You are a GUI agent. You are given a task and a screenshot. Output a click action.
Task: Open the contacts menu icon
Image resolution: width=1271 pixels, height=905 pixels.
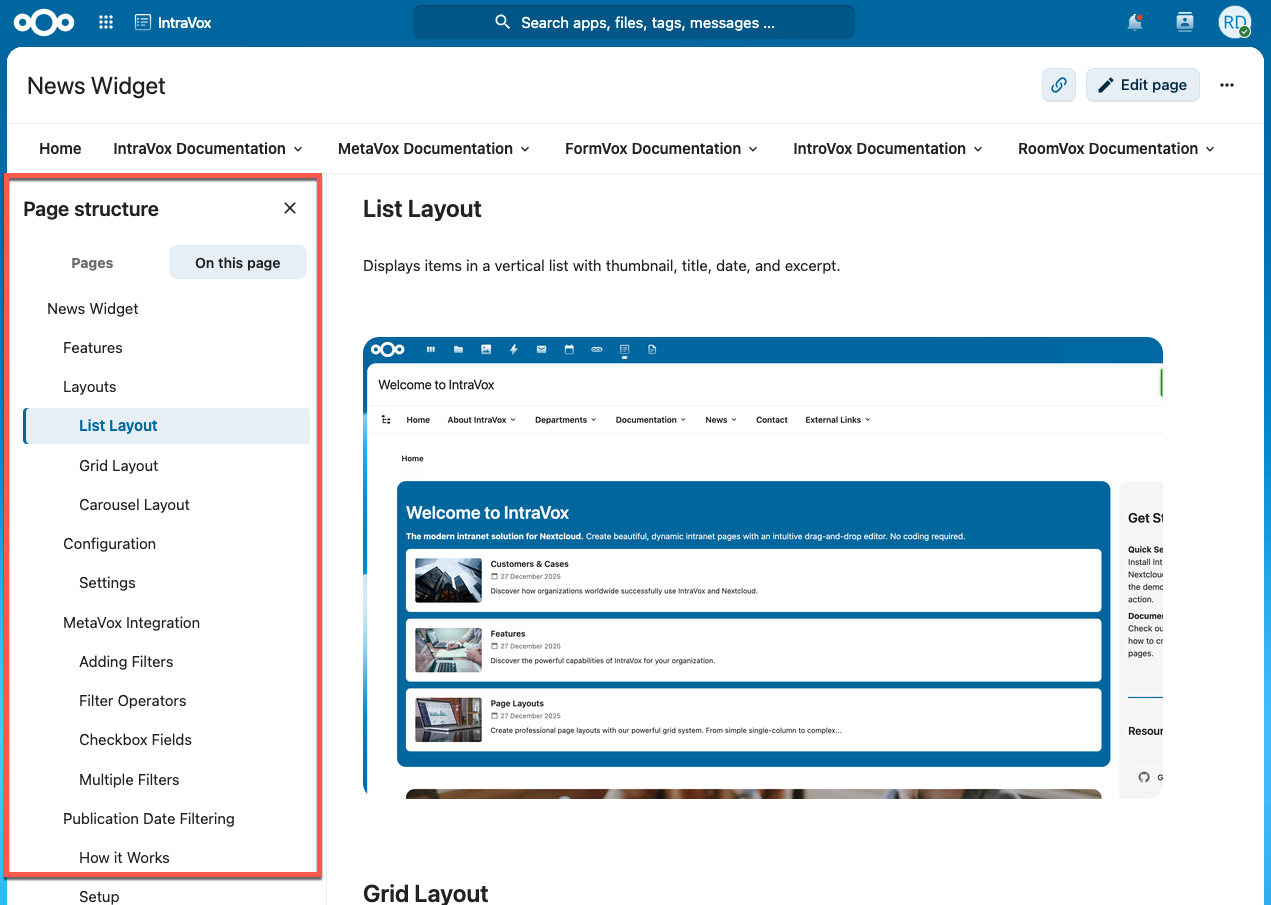click(1185, 22)
